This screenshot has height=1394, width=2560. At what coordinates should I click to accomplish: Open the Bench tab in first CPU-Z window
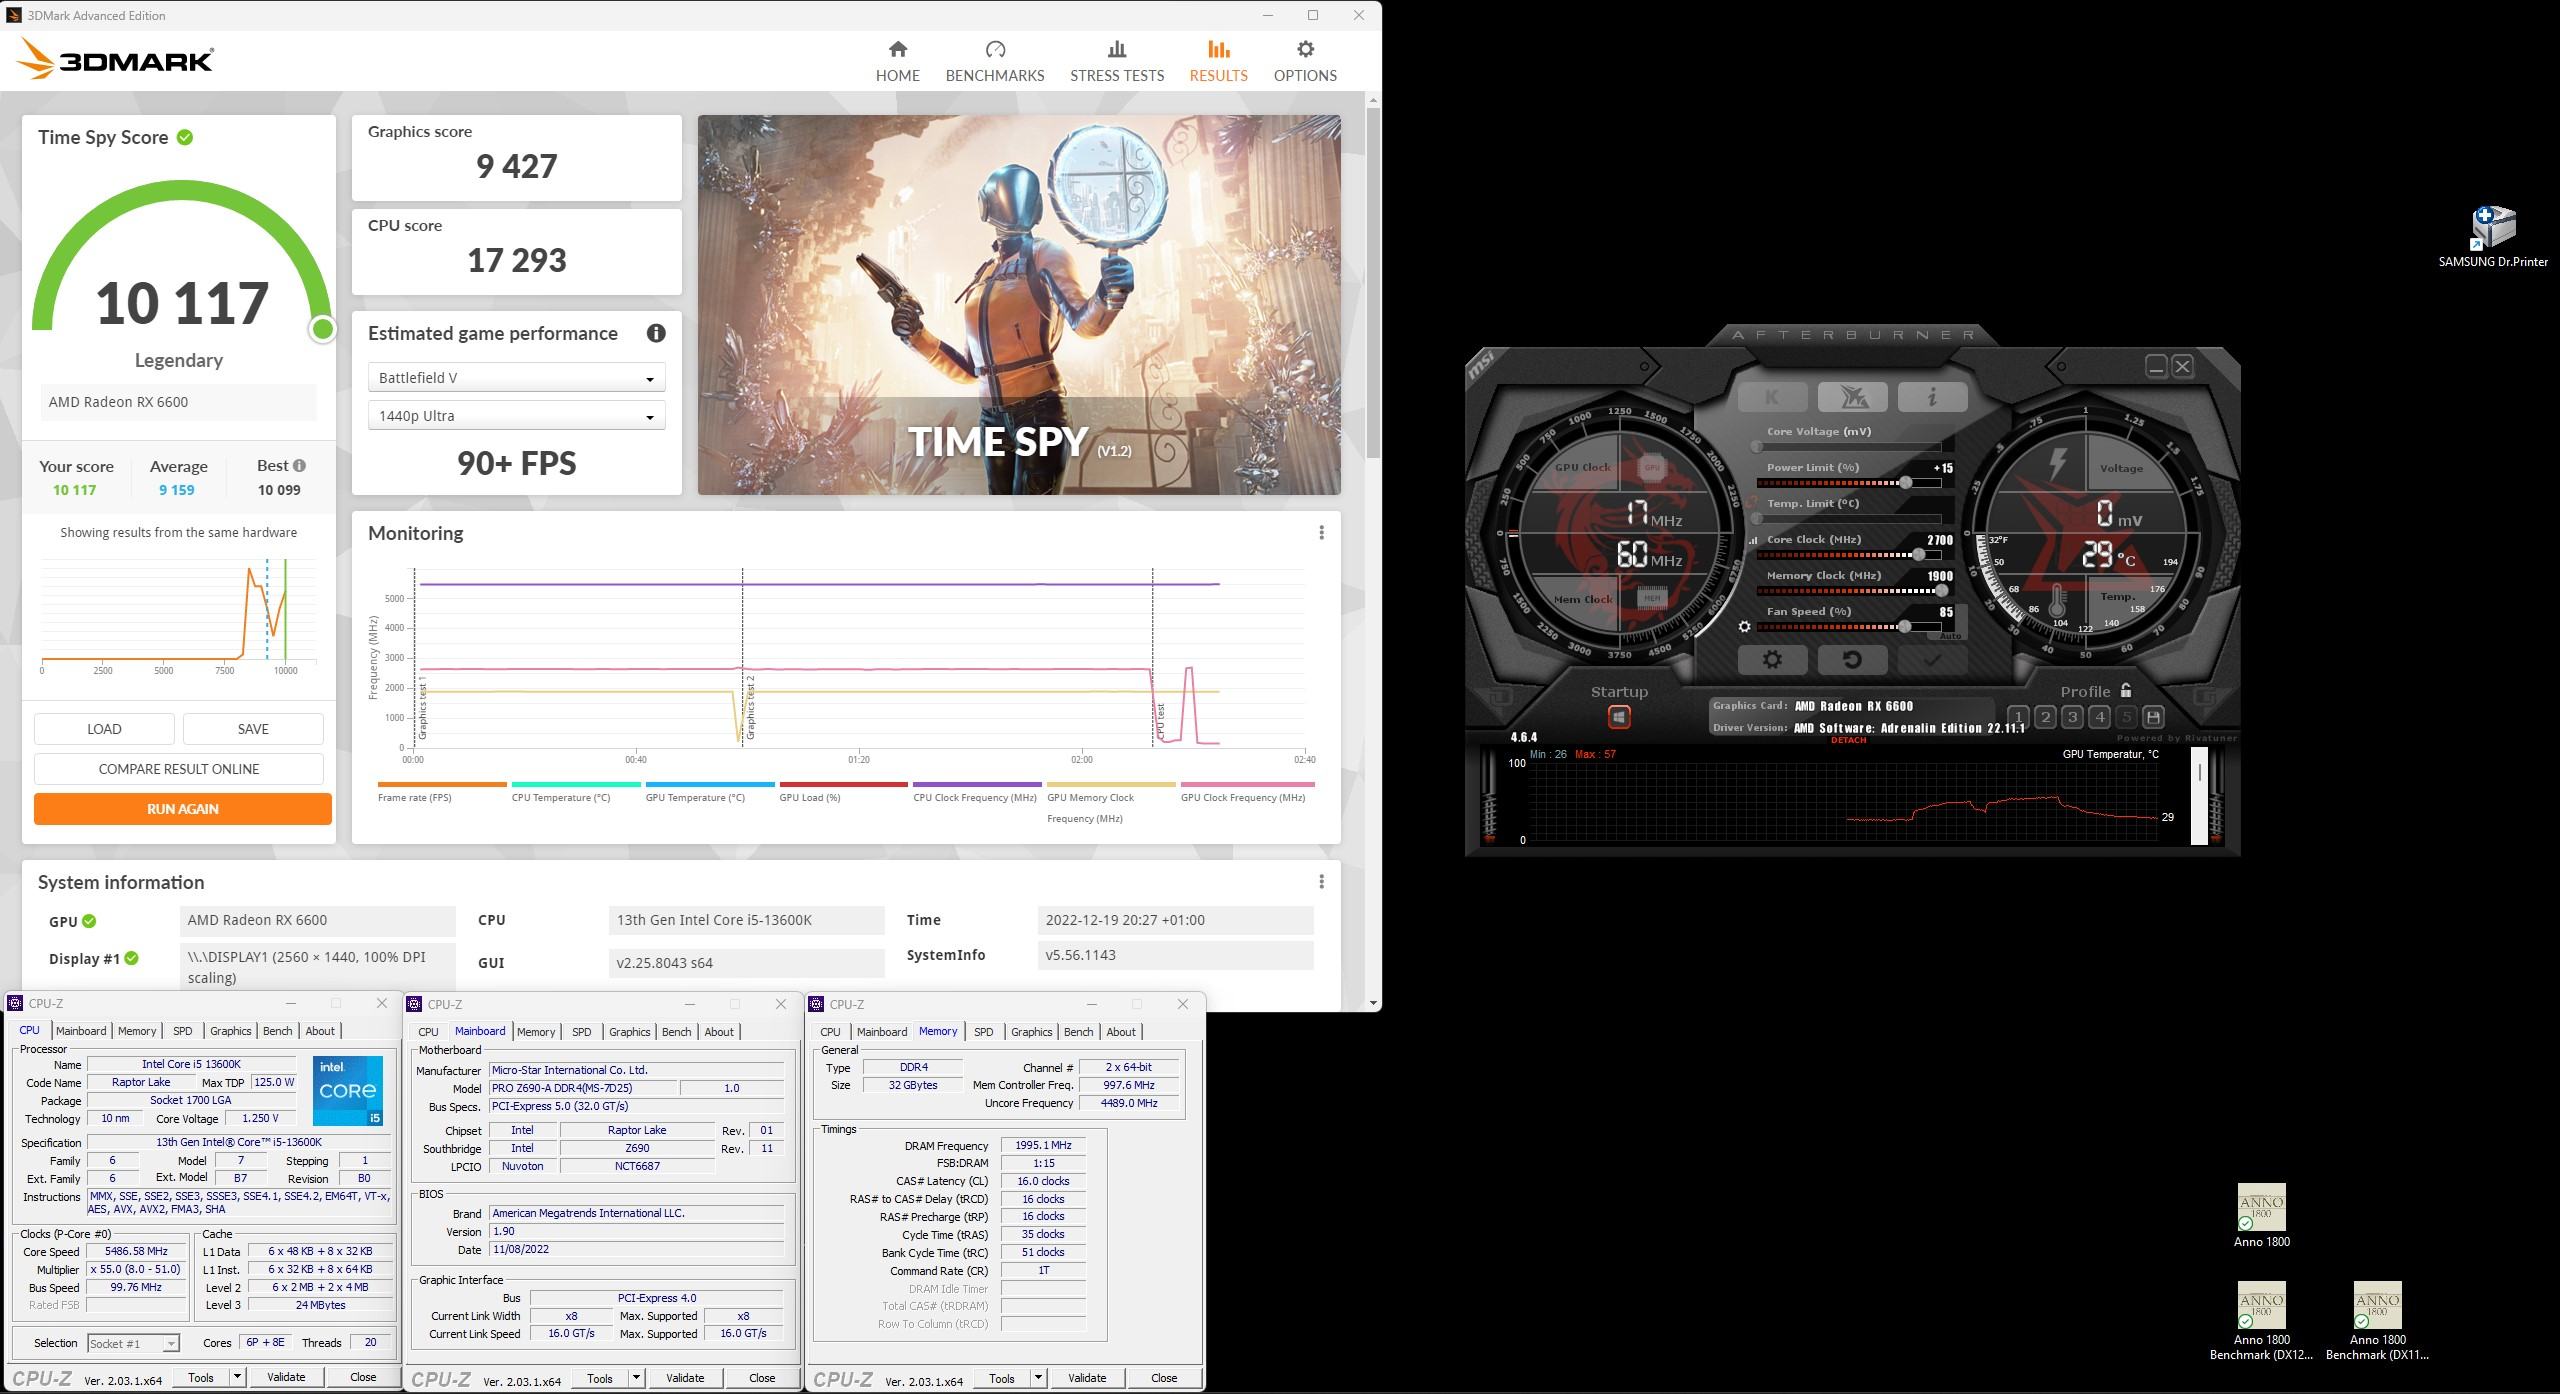pos(277,1031)
